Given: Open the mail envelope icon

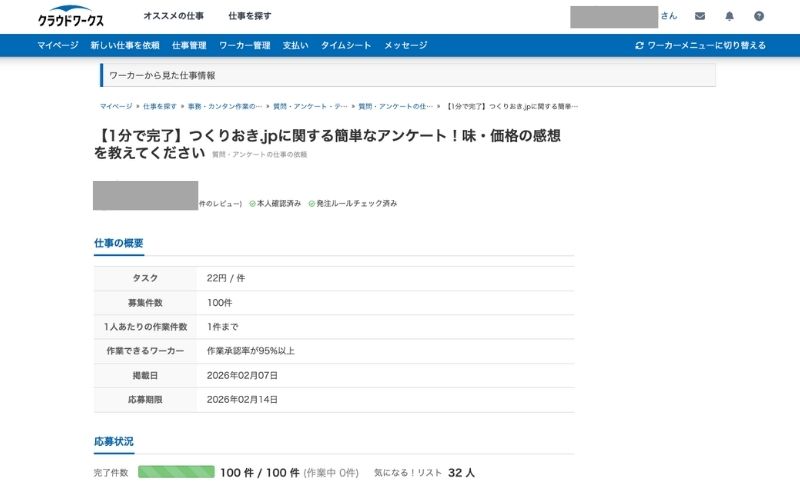Looking at the screenshot, I should (x=700, y=16).
